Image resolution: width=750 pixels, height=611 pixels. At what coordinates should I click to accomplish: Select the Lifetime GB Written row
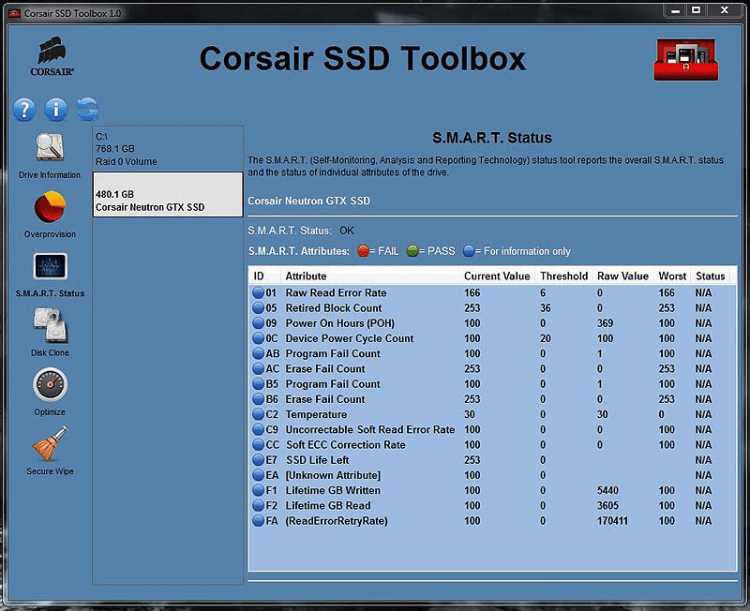[x=332, y=491]
